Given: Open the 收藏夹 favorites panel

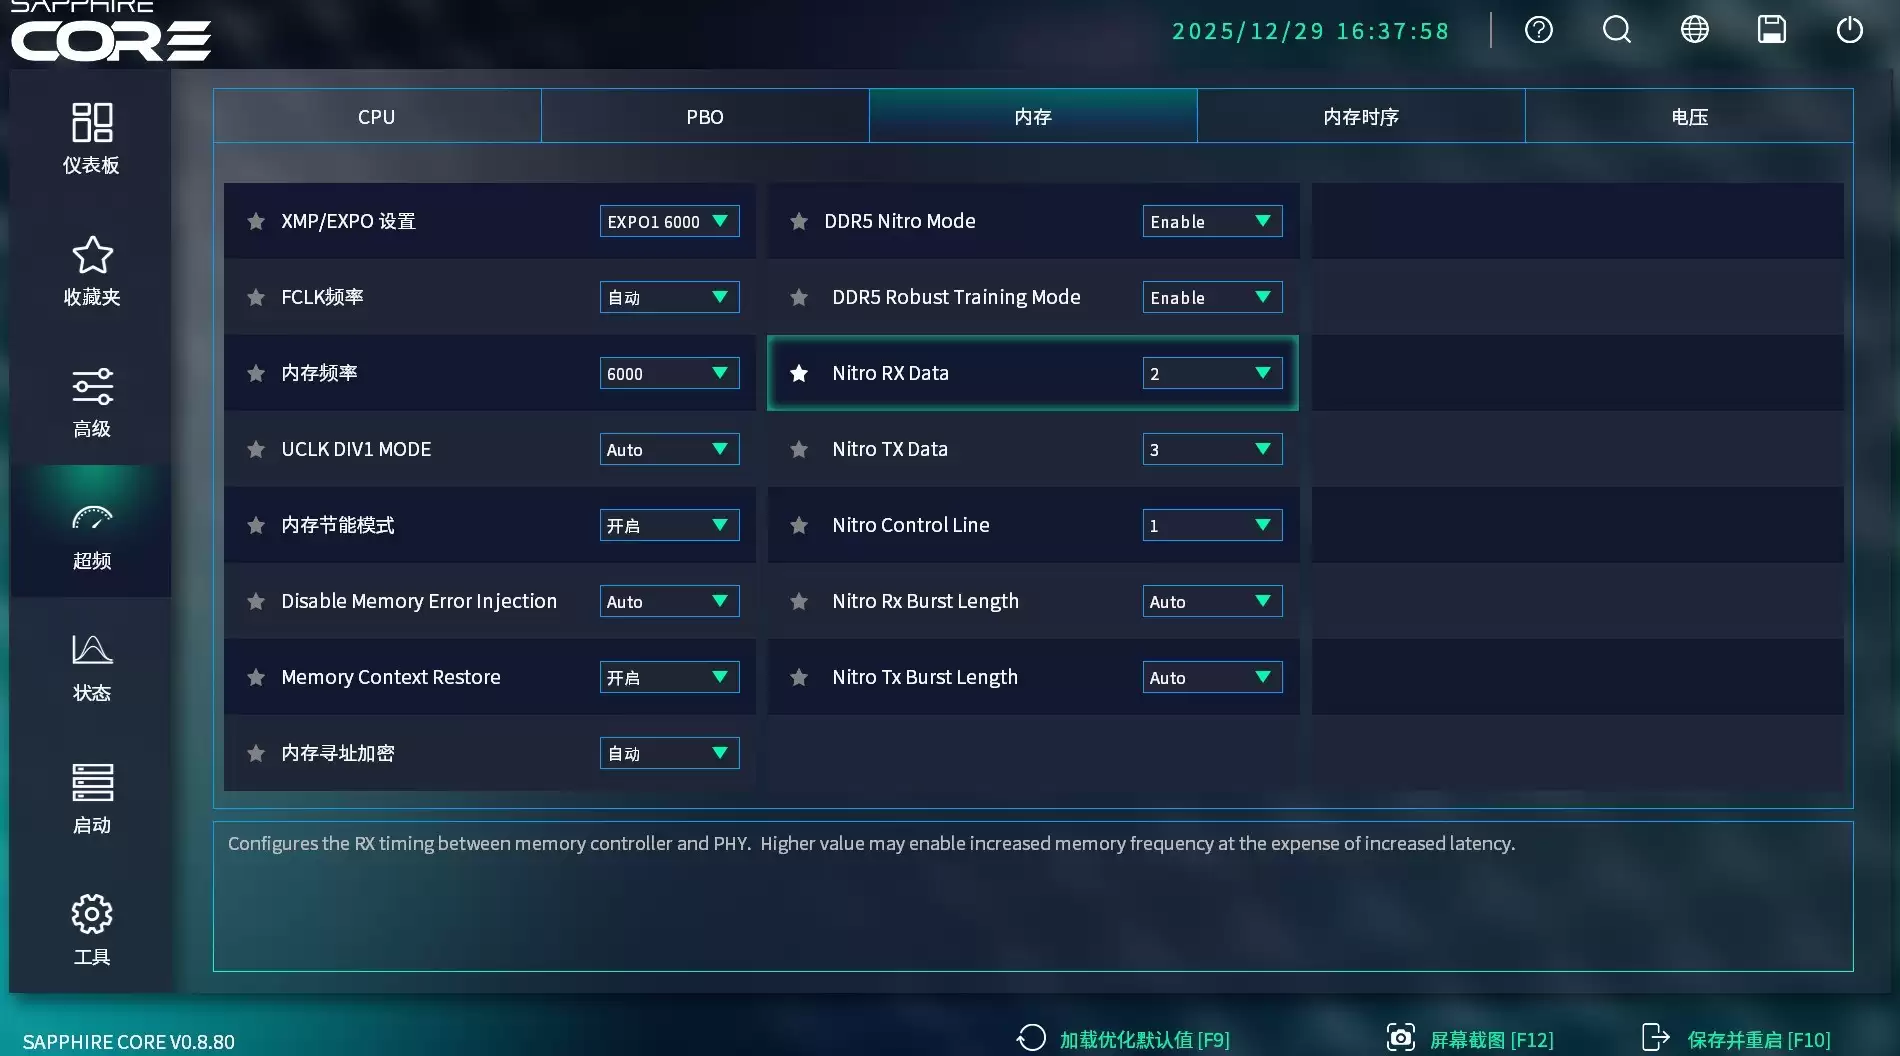Looking at the screenshot, I should (x=92, y=270).
